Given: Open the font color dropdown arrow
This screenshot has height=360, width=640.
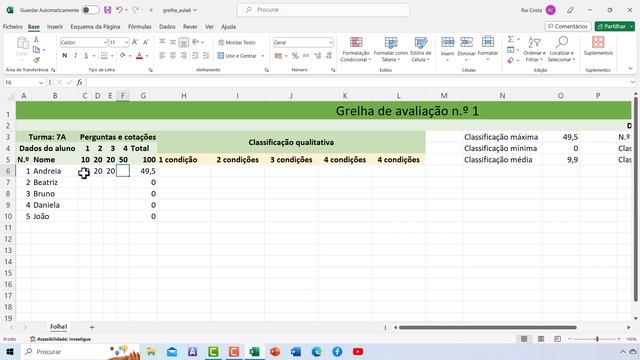Looking at the screenshot, I should (x=147, y=56).
